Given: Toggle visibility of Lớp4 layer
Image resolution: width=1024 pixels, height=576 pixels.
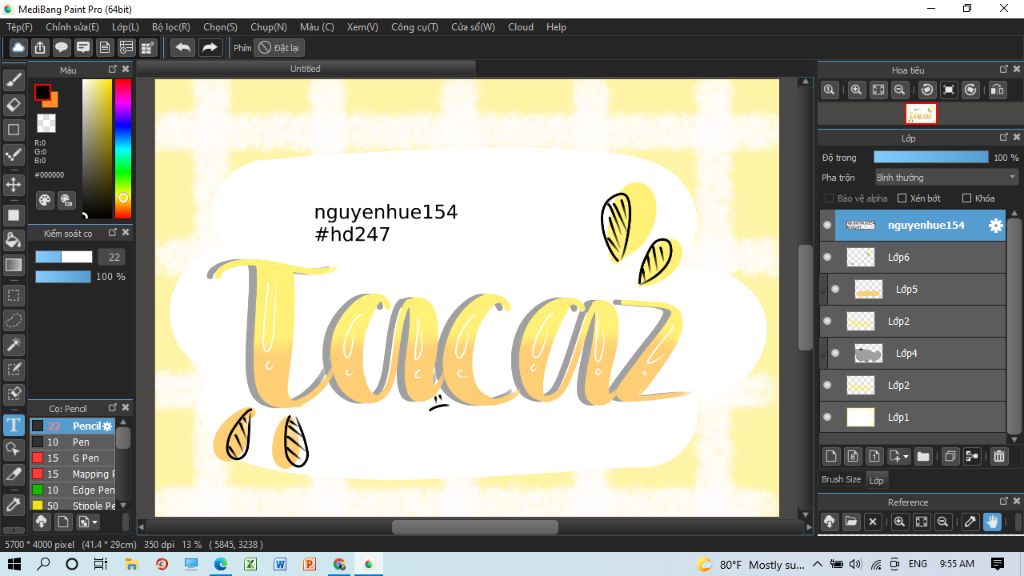Looking at the screenshot, I should point(835,353).
